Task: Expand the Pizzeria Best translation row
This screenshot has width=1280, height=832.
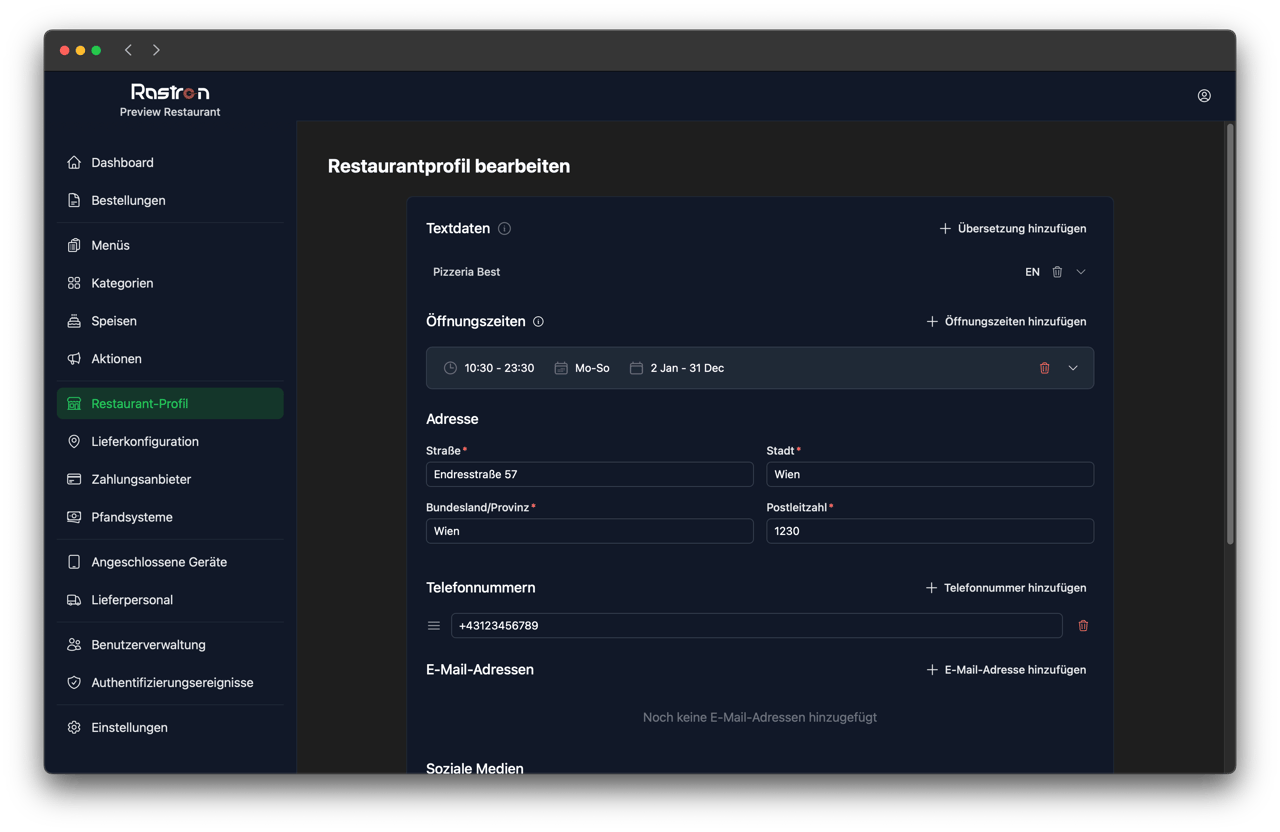Action: pyautogui.click(x=1081, y=272)
